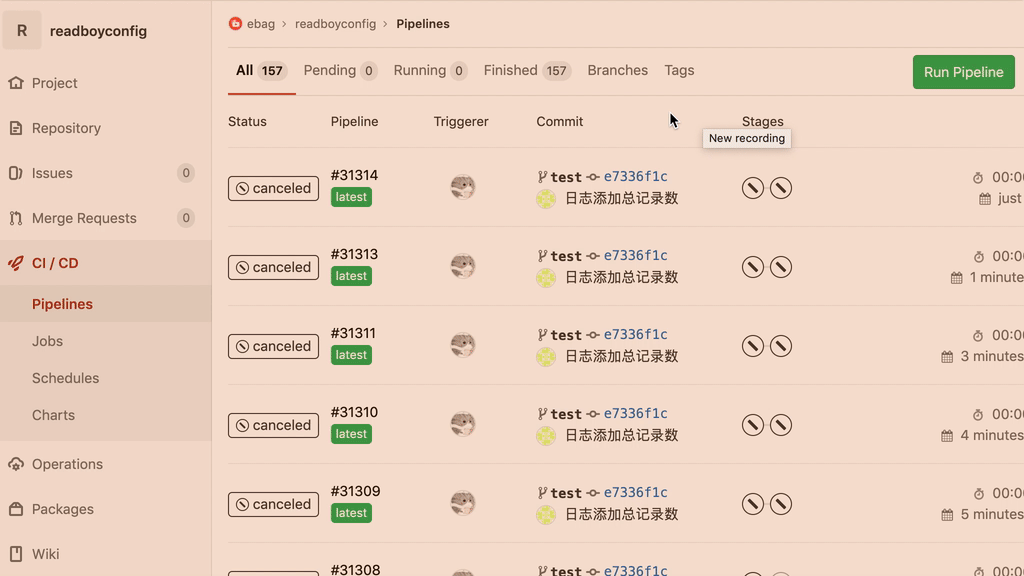
Task: Click the Packages bag icon
Action: click(x=16, y=509)
